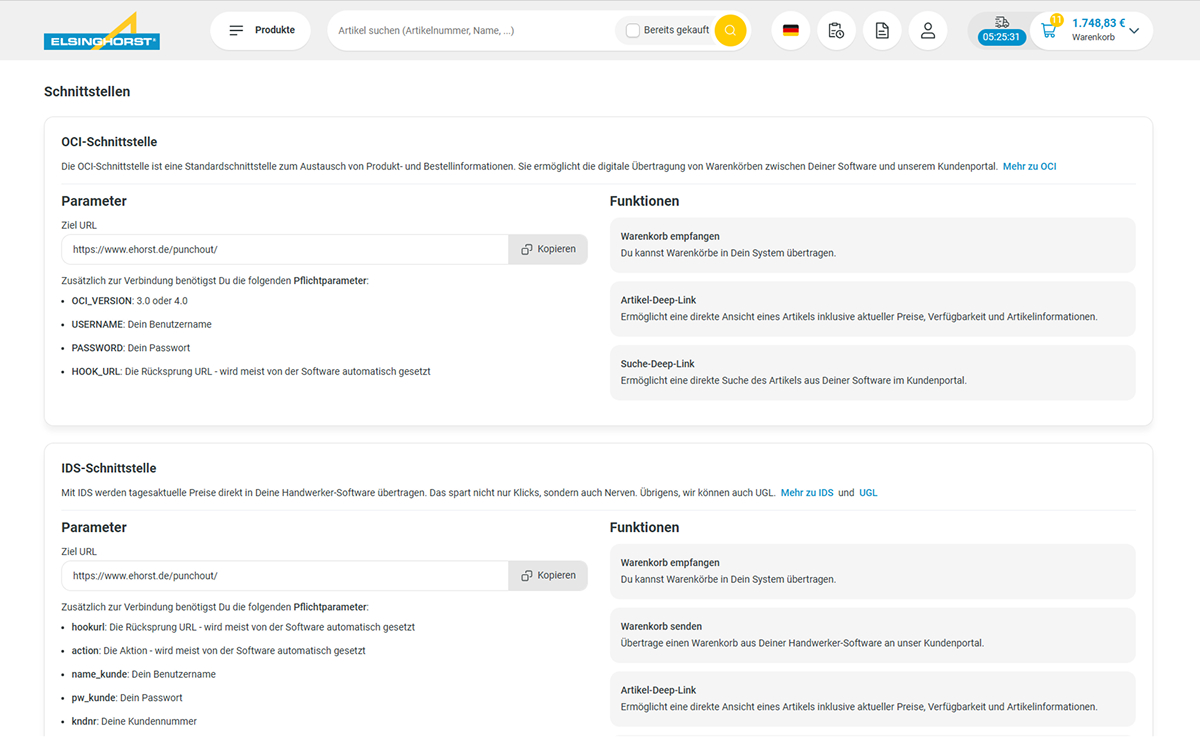The width and height of the screenshot is (1200, 737).
Task: Click the IDS Ziel URL text field
Action: click(x=285, y=575)
